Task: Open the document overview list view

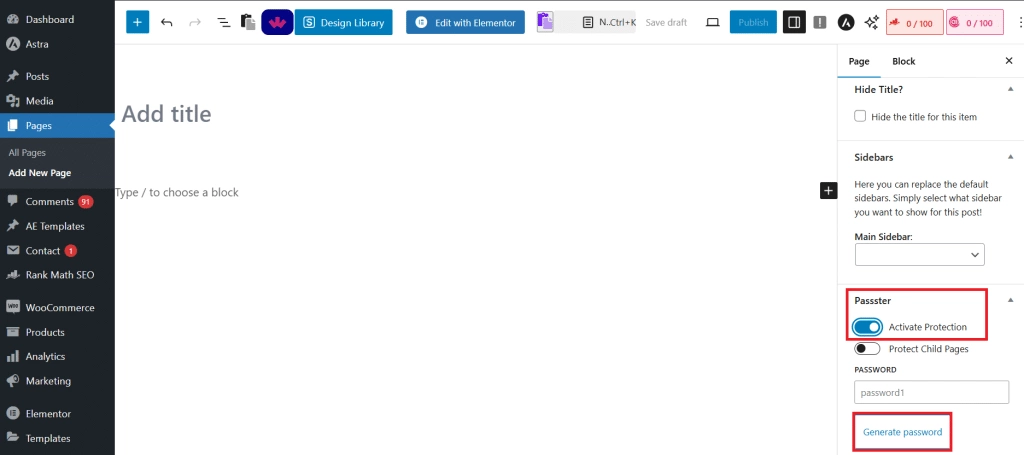Action: [223, 22]
